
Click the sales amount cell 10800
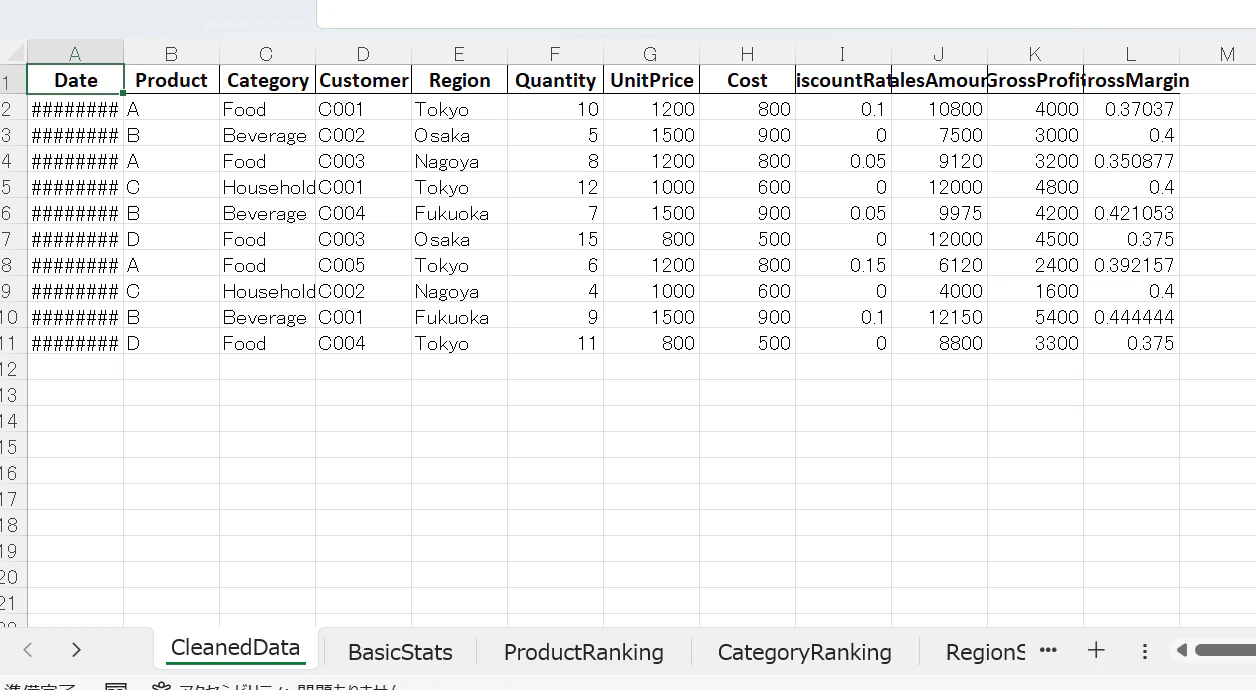coord(939,109)
